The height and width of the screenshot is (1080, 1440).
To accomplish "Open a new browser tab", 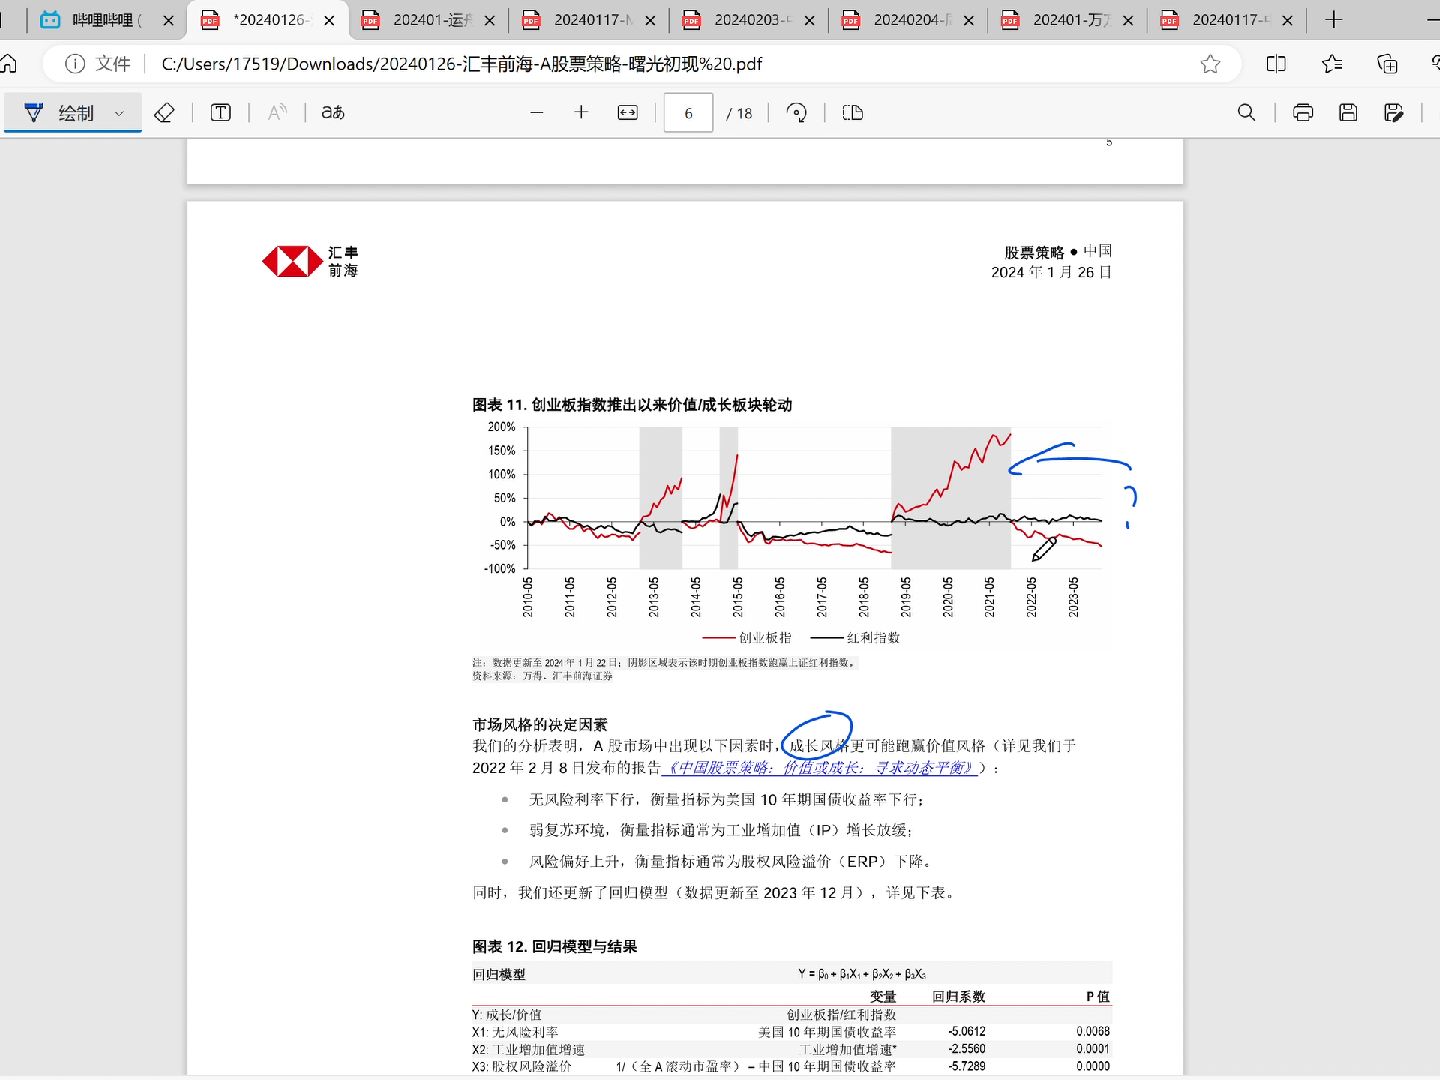I will 1333,20.
